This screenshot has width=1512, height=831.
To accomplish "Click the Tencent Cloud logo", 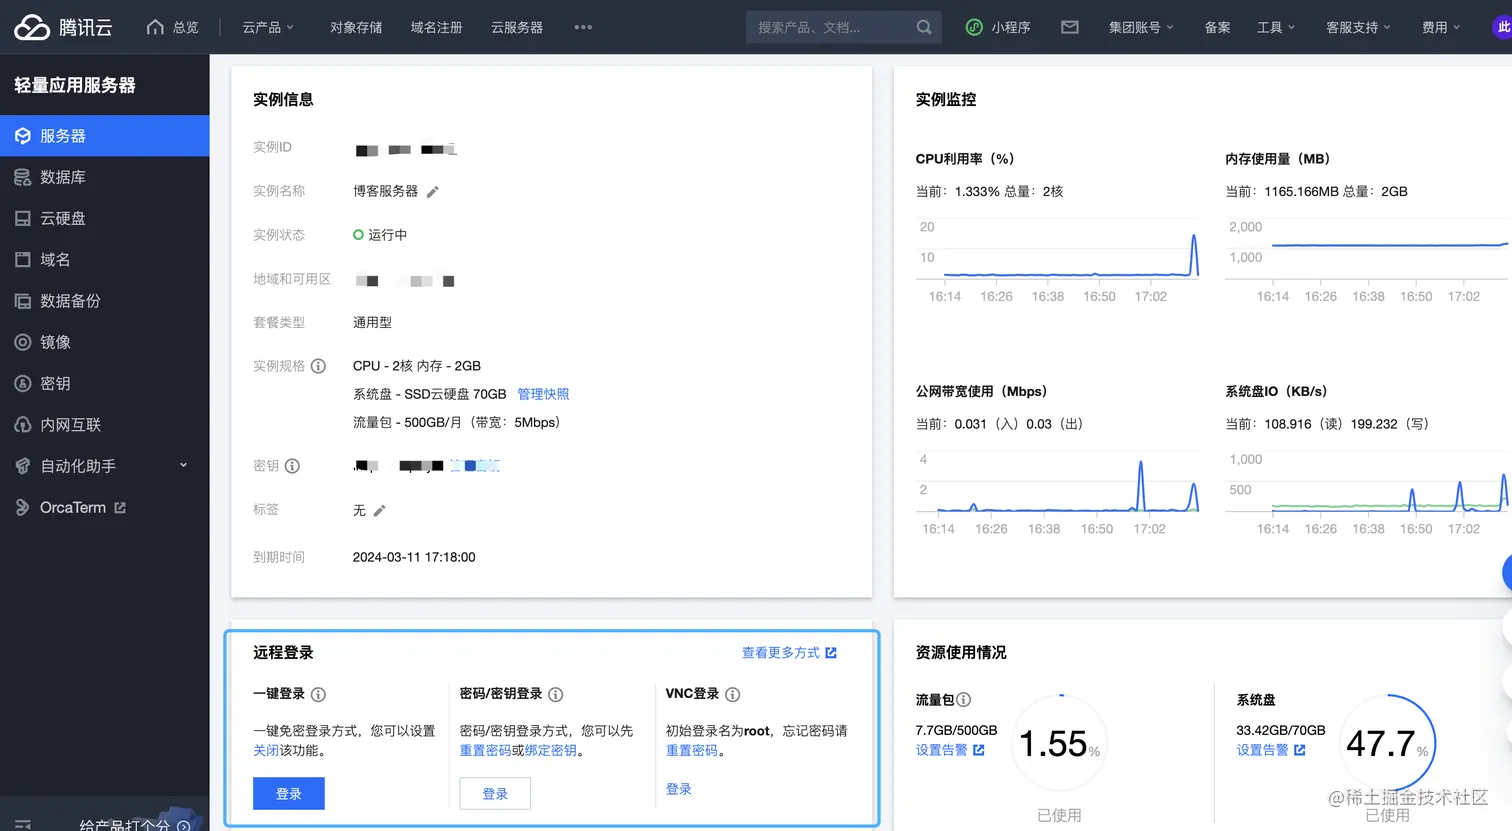I will (63, 27).
